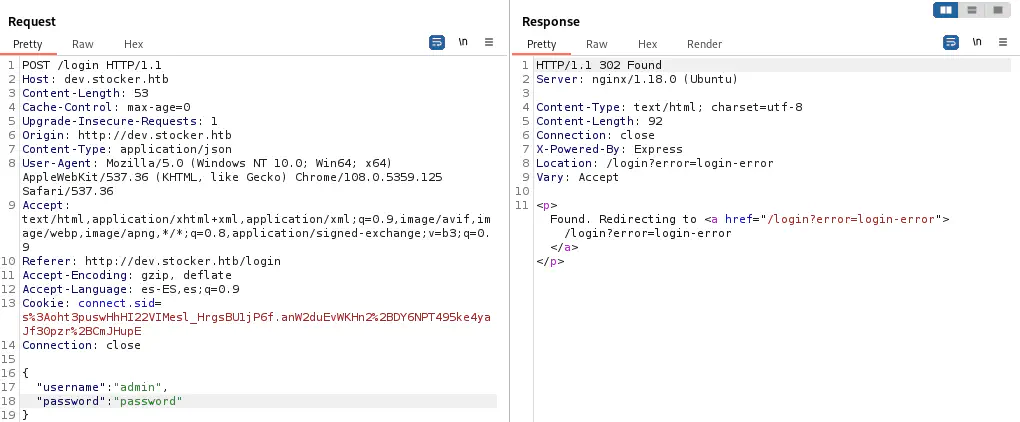Screen dimensions: 1020x422
Task: Click the "password" value in JSON body
Action: [x=149, y=401]
